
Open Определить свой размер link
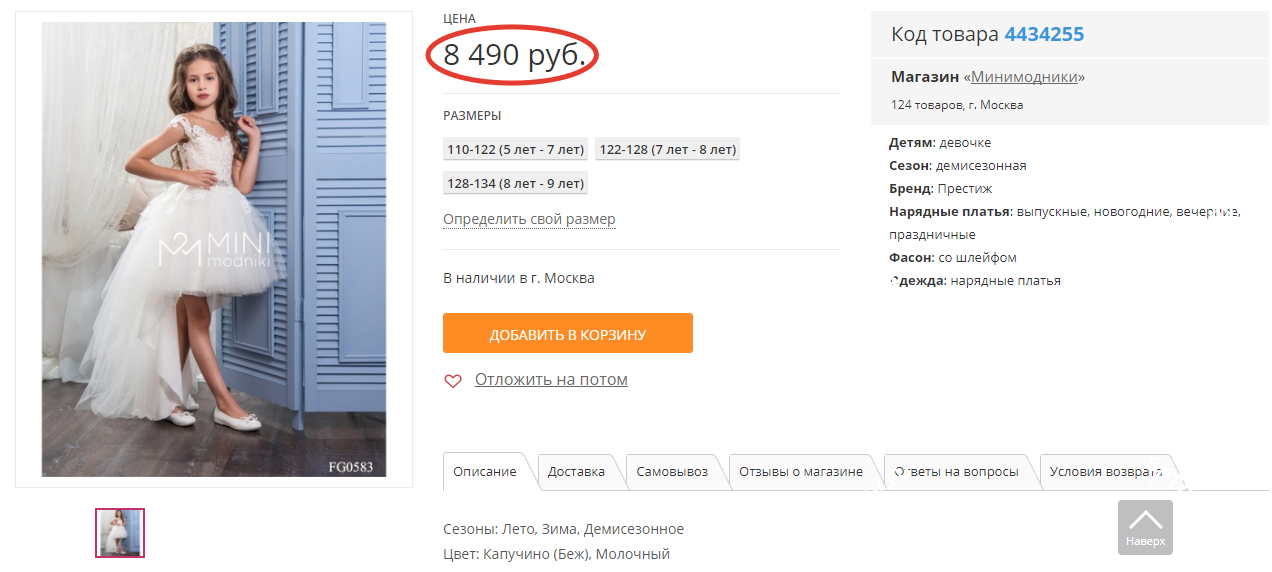[529, 219]
